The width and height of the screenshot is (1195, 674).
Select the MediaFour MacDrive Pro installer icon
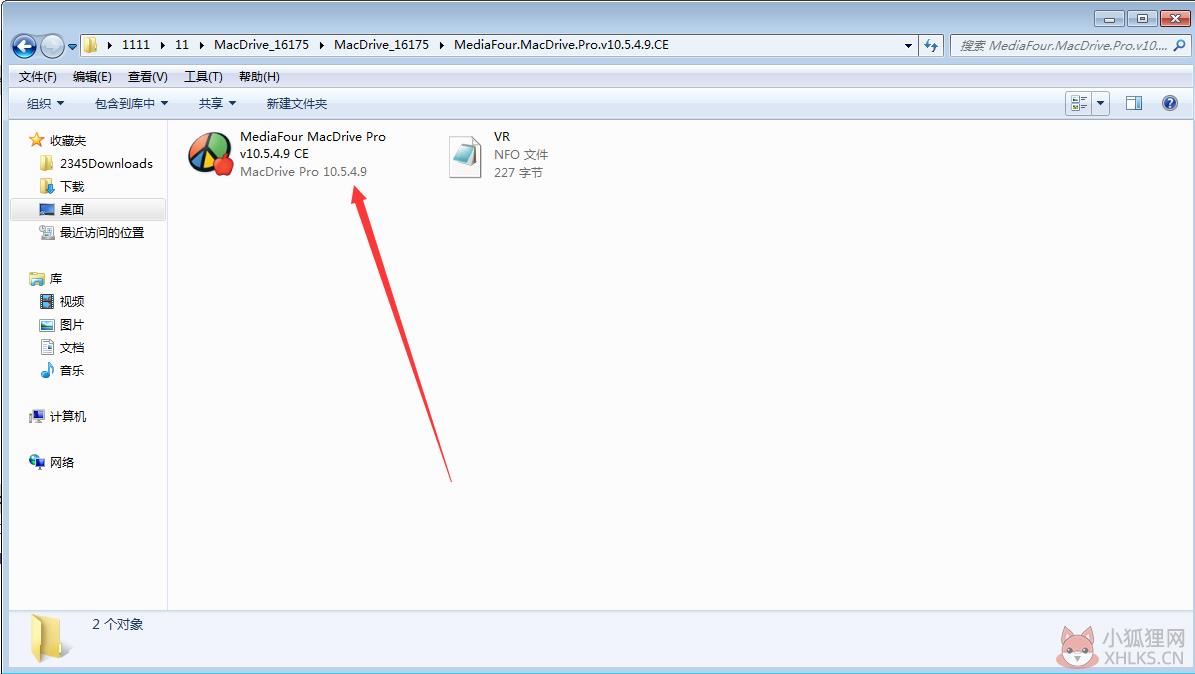(210, 153)
